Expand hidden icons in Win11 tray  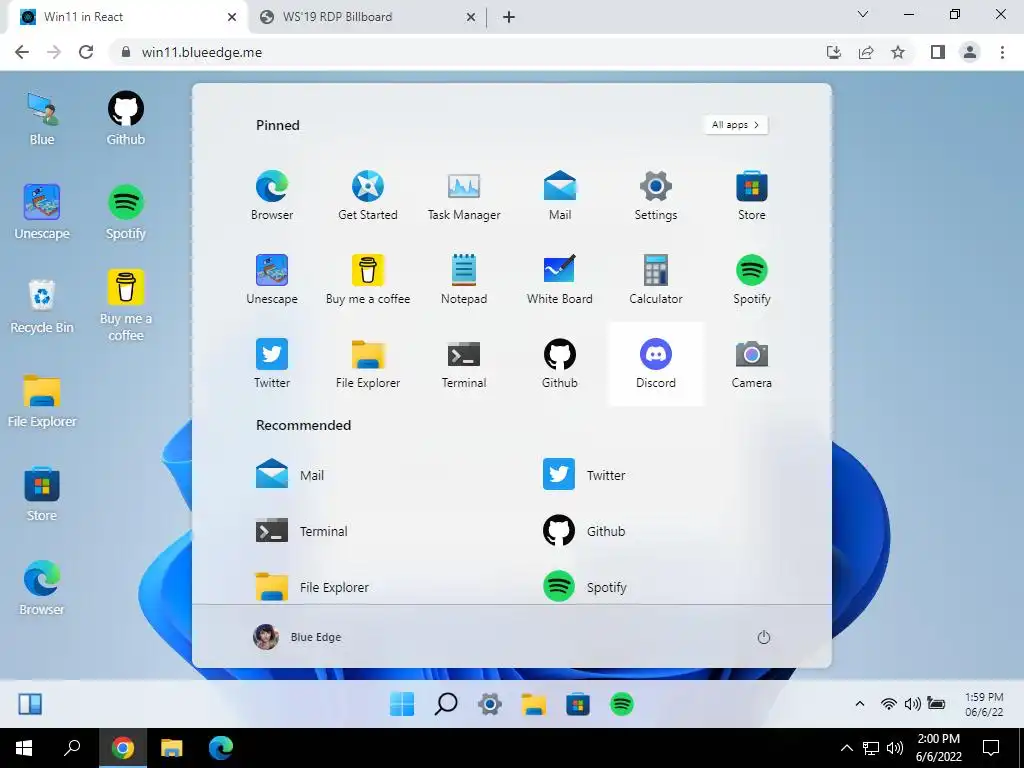click(x=859, y=704)
